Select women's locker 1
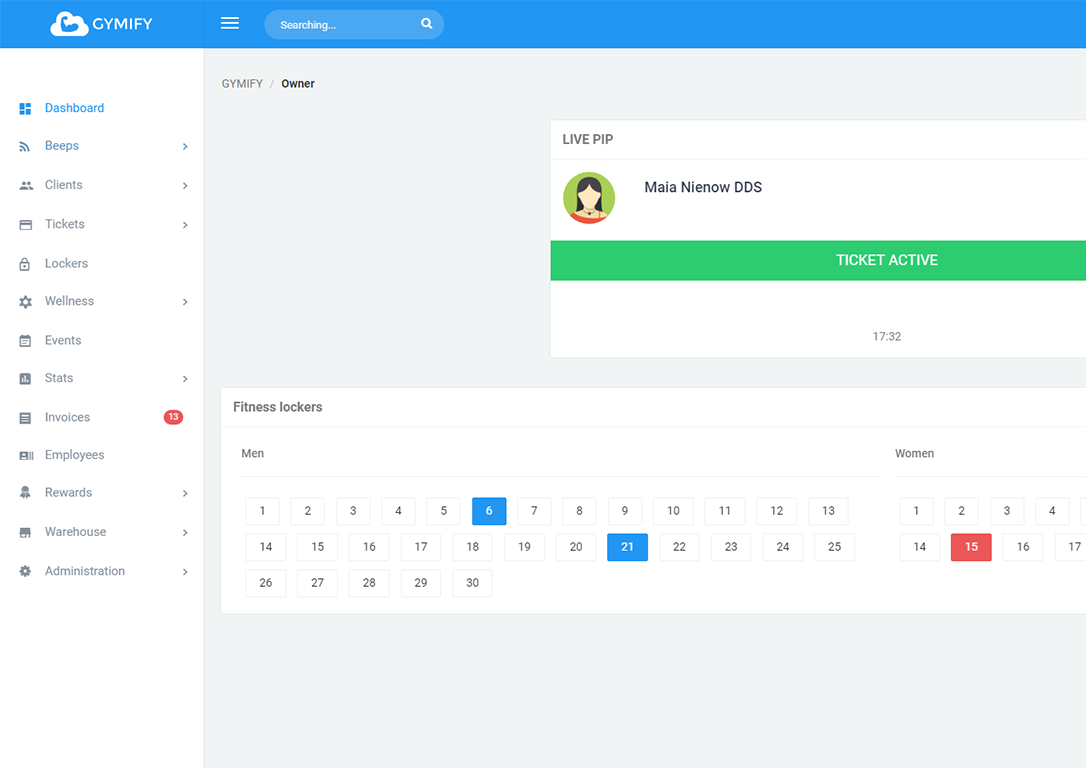This screenshot has height=768, width=1086. tap(916, 511)
